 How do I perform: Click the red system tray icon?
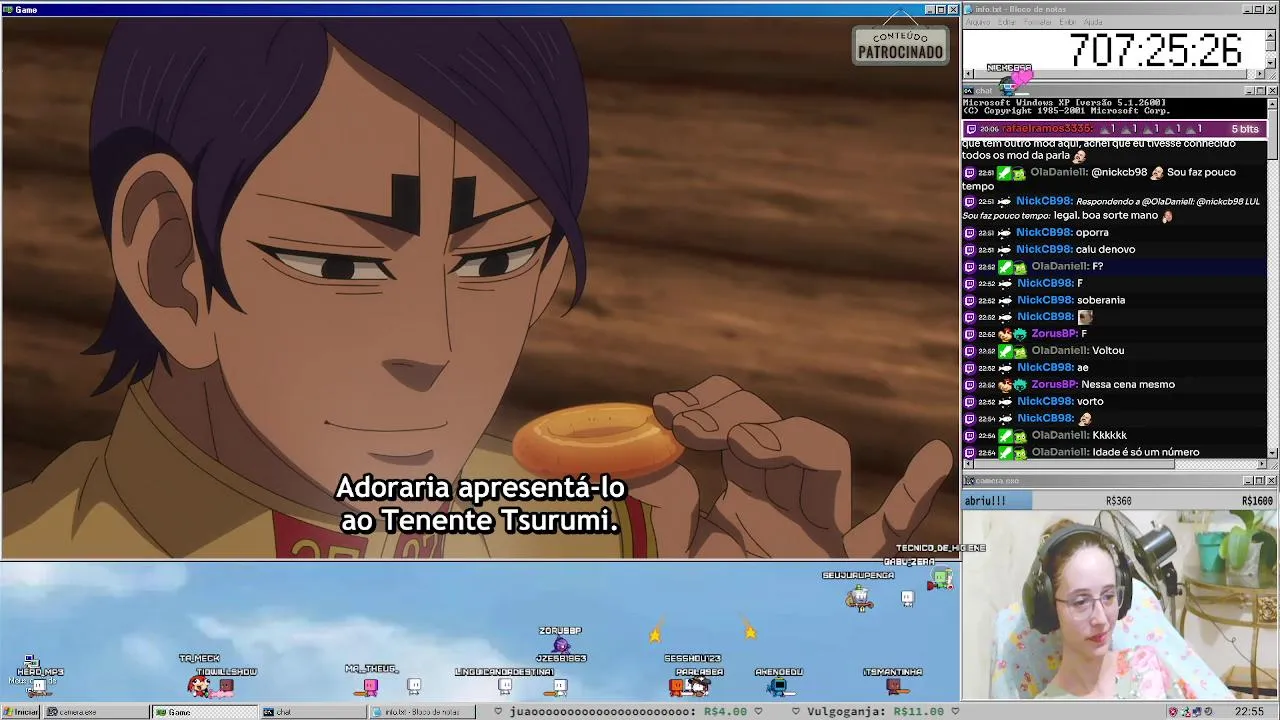(x=1172, y=712)
